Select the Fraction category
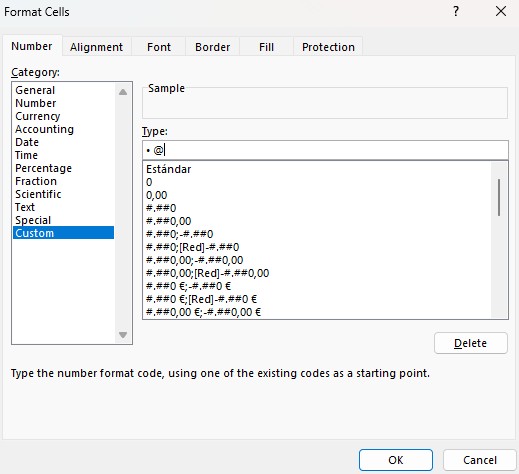 pos(63,181)
